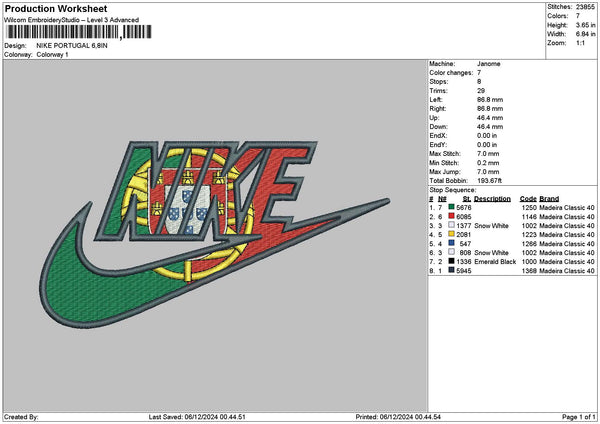
Task: Select the Down value 46.4 mm
Action: point(490,127)
